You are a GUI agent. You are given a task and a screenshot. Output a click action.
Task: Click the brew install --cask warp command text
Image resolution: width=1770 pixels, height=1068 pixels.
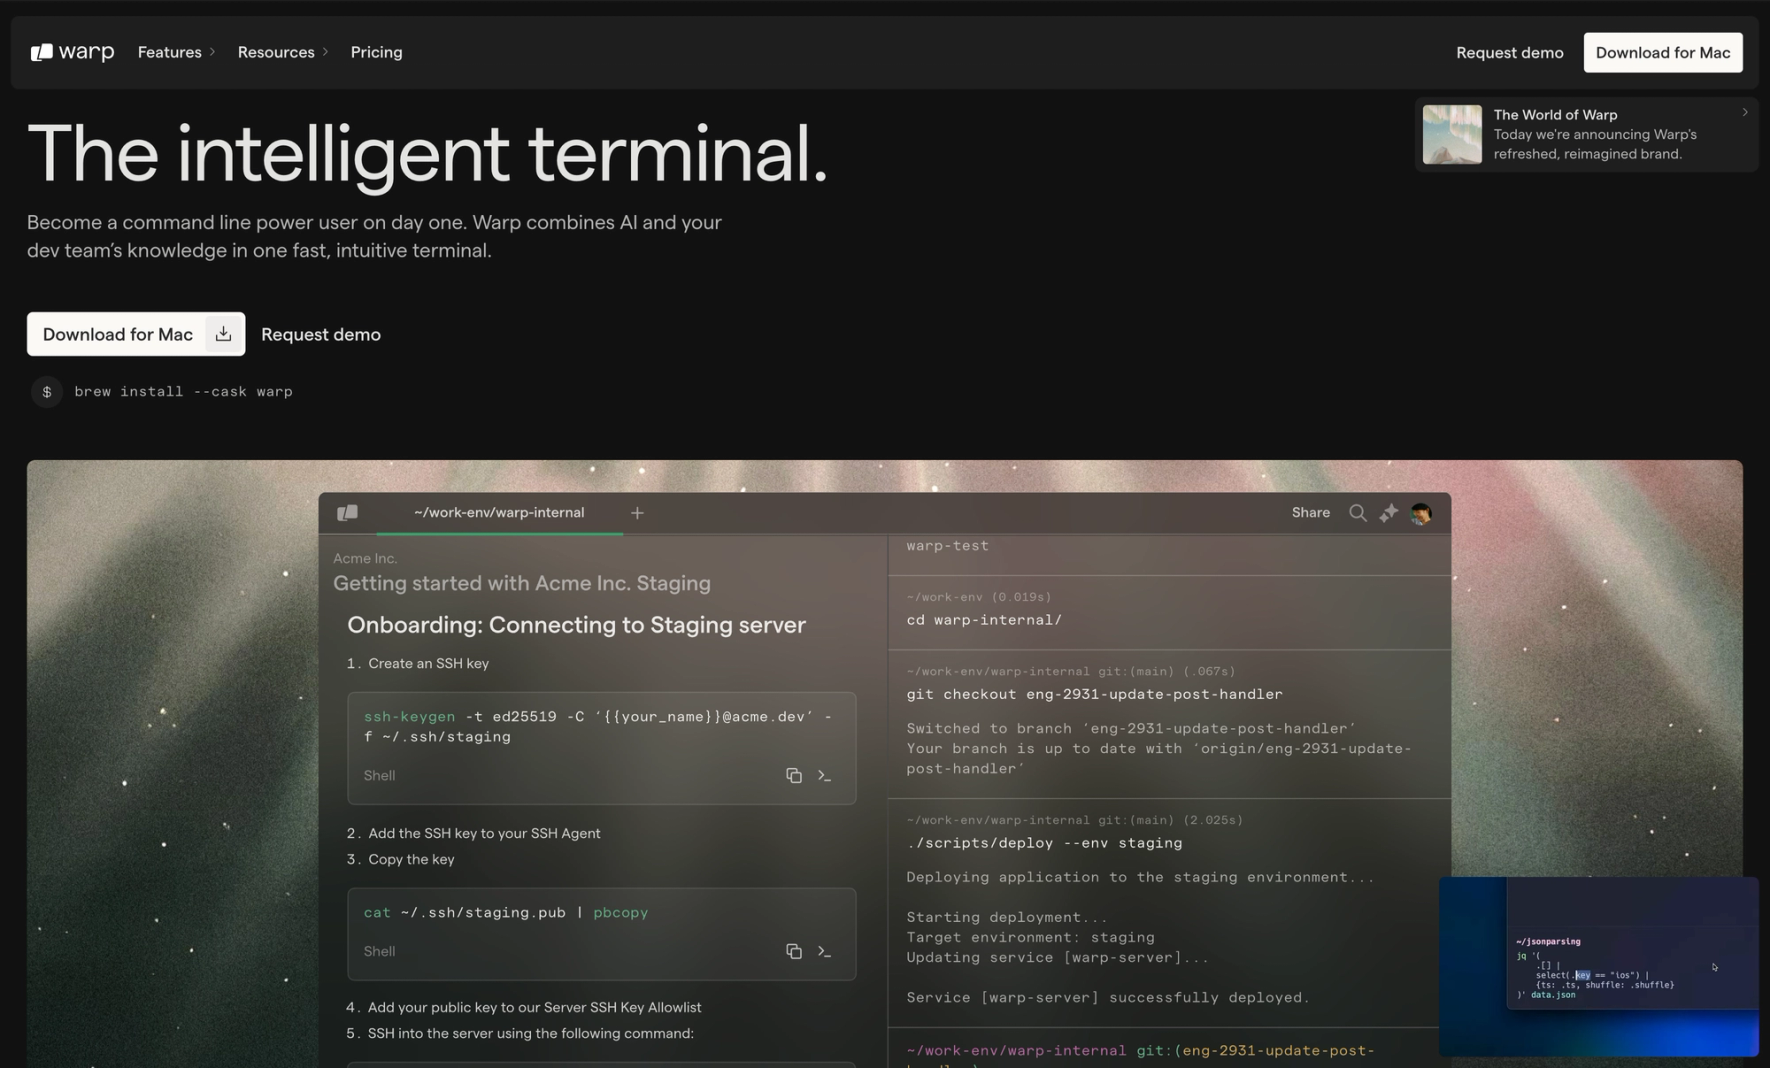click(183, 392)
